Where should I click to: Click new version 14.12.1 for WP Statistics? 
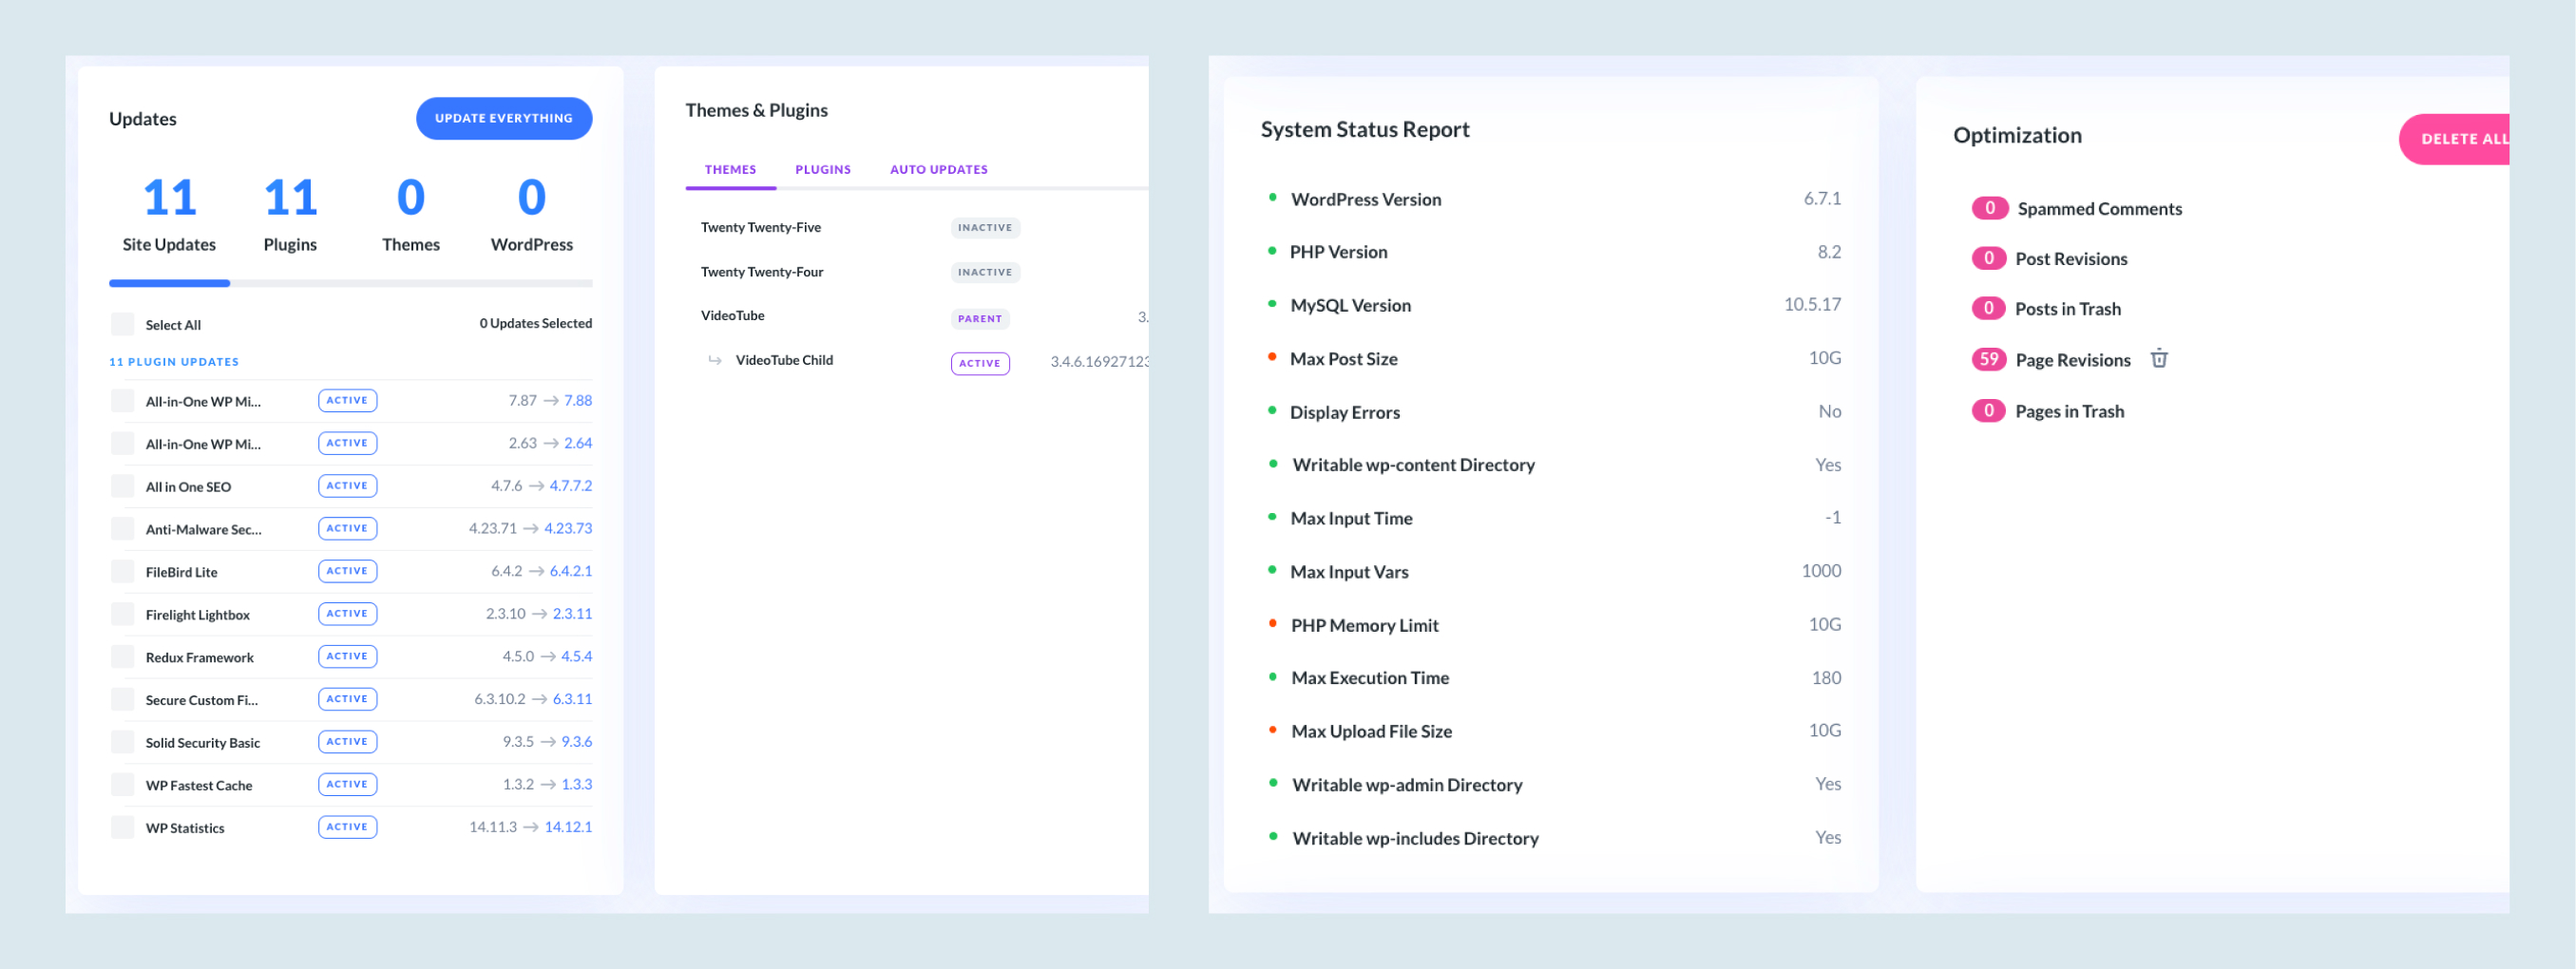(x=568, y=827)
